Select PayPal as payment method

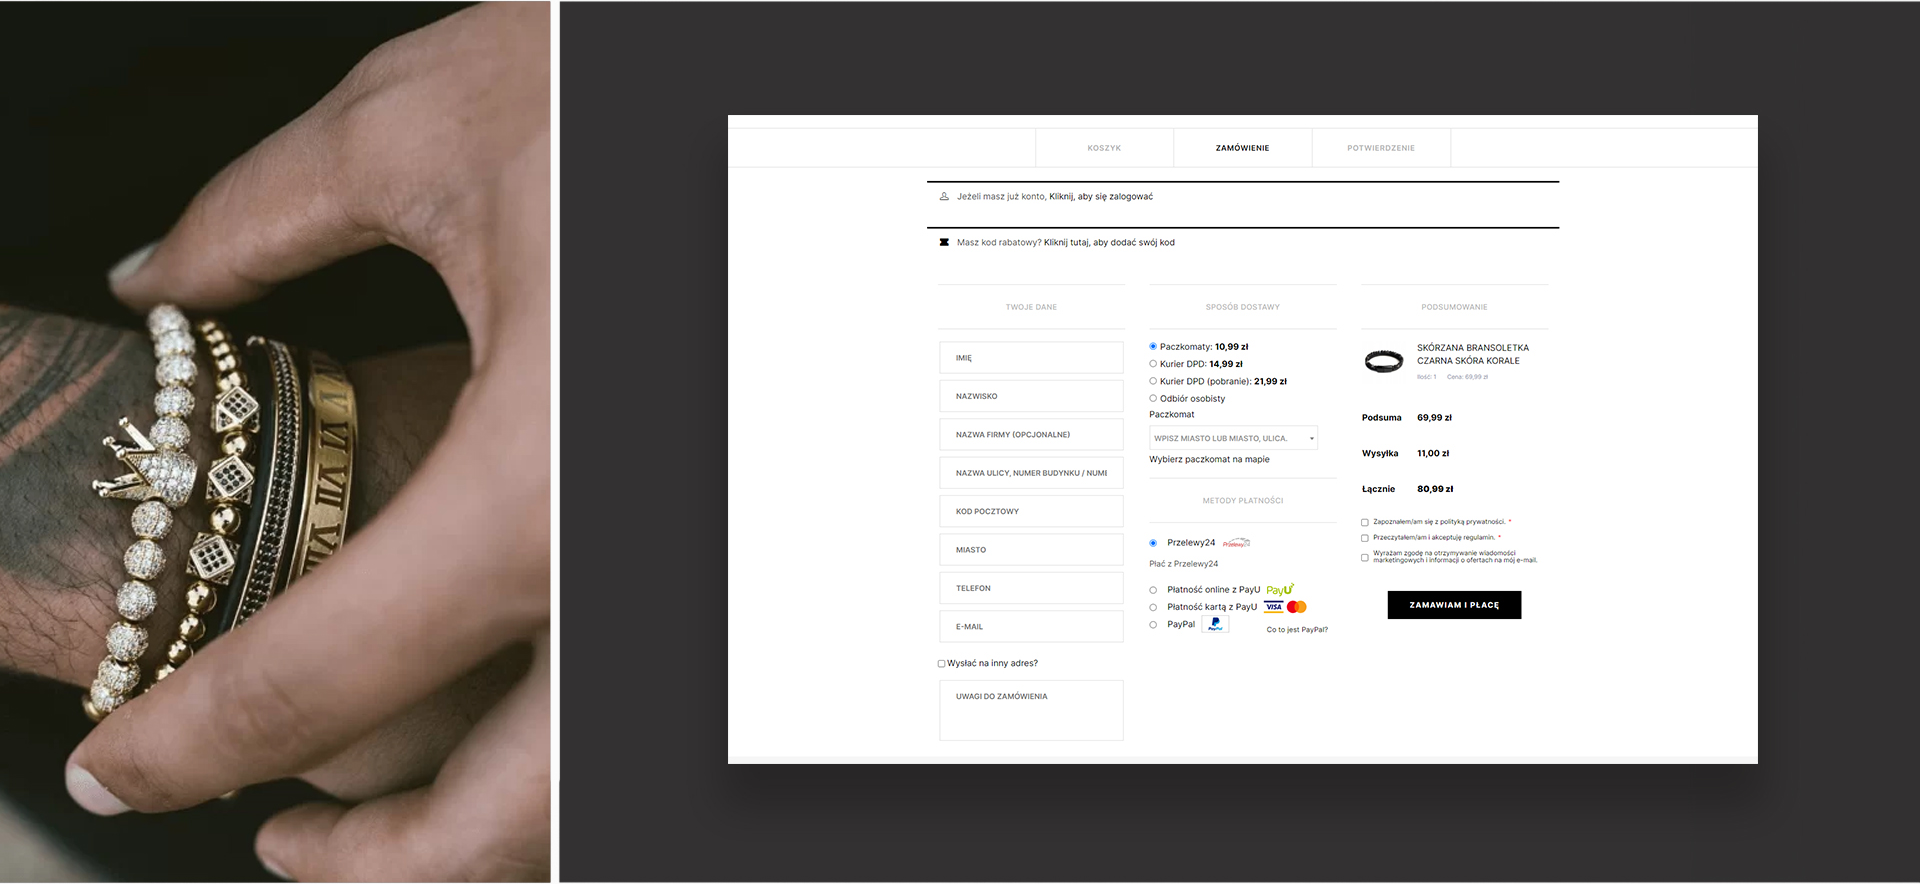1153,625
